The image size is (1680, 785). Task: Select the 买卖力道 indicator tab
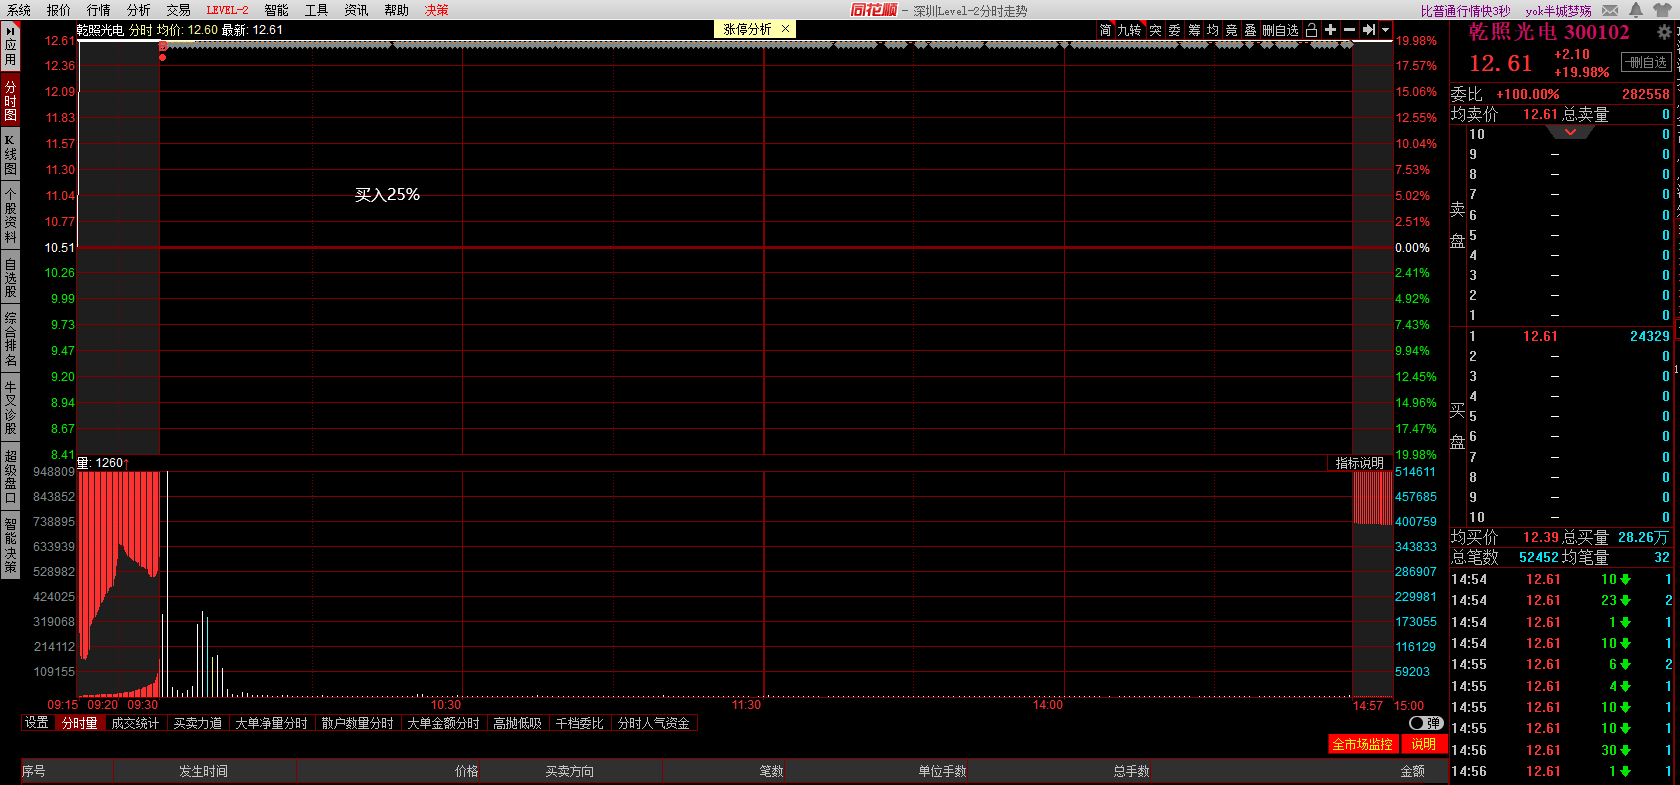click(198, 723)
